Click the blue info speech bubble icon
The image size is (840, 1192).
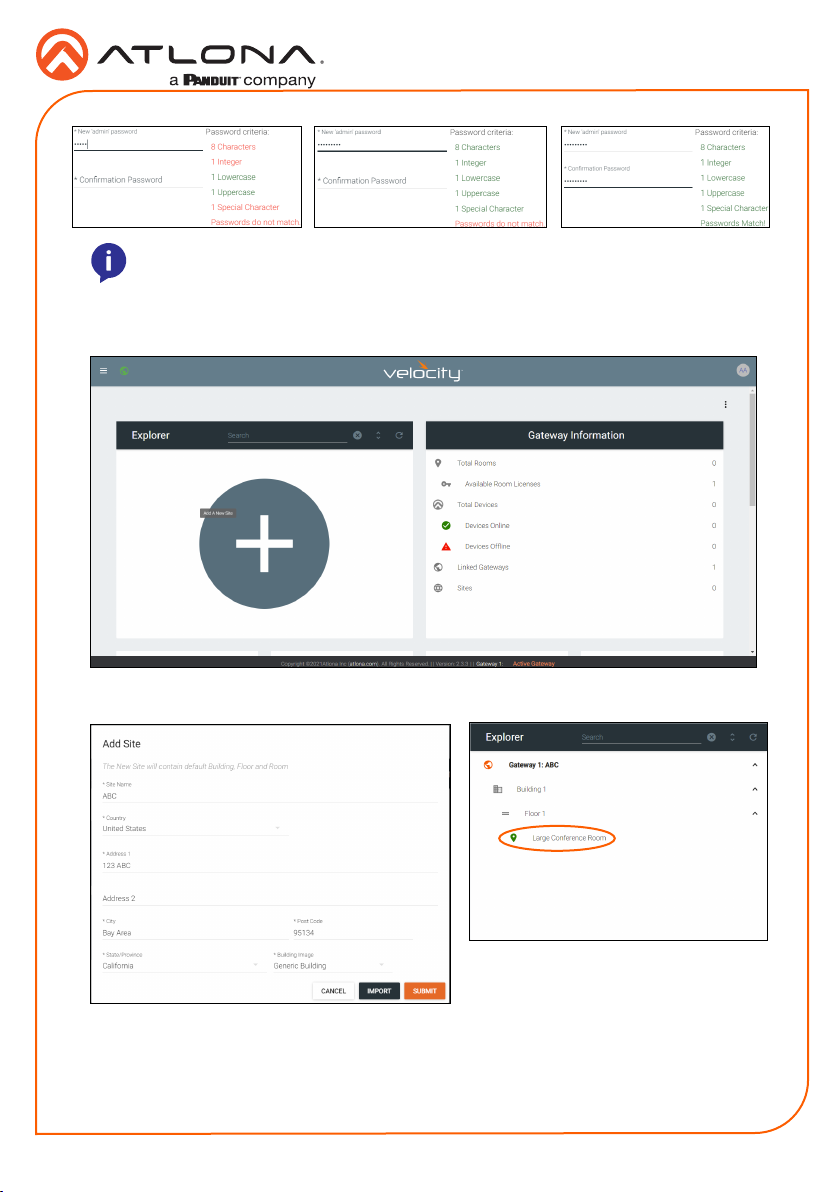(108, 263)
